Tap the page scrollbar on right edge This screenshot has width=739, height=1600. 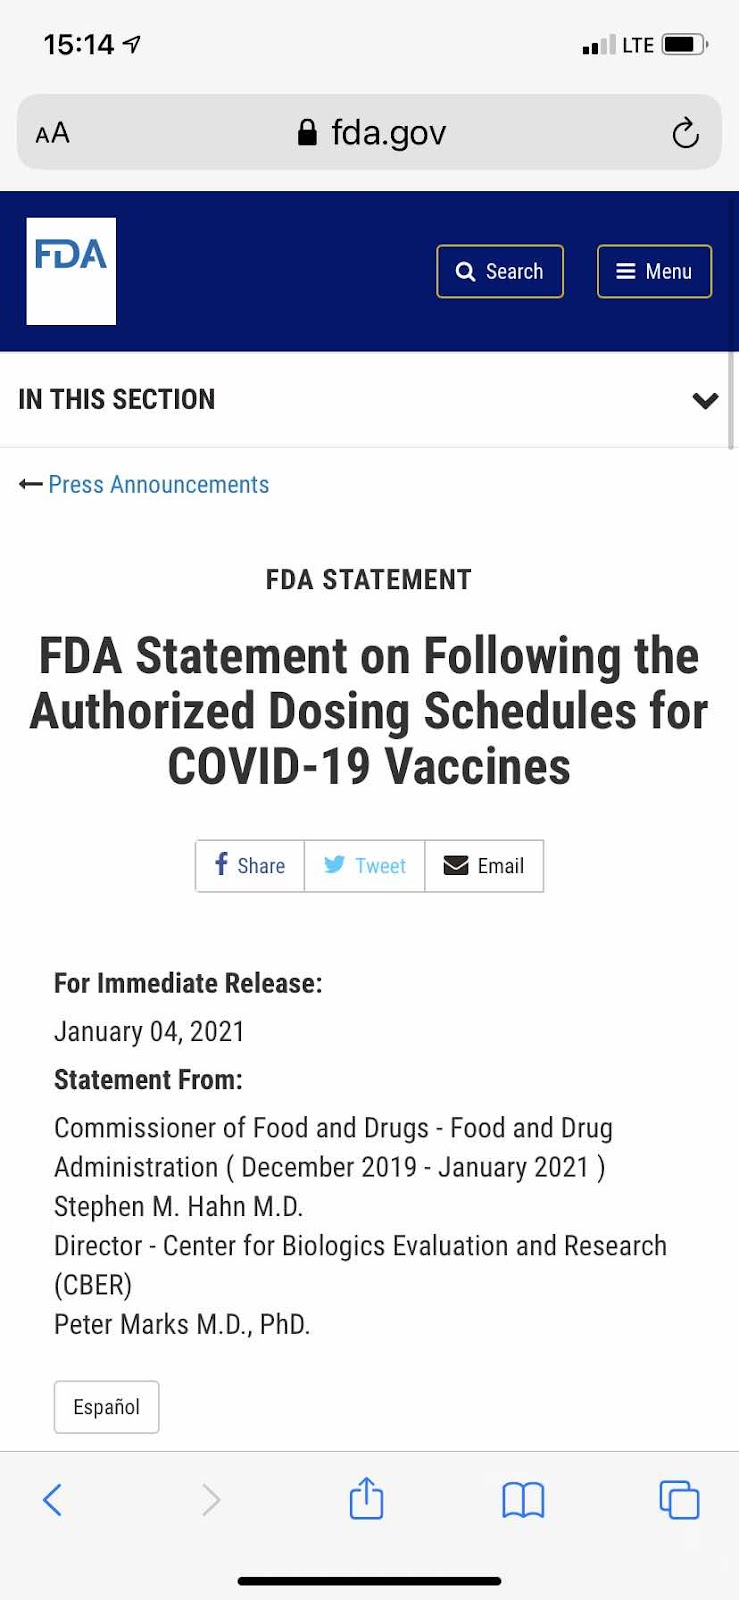731,400
